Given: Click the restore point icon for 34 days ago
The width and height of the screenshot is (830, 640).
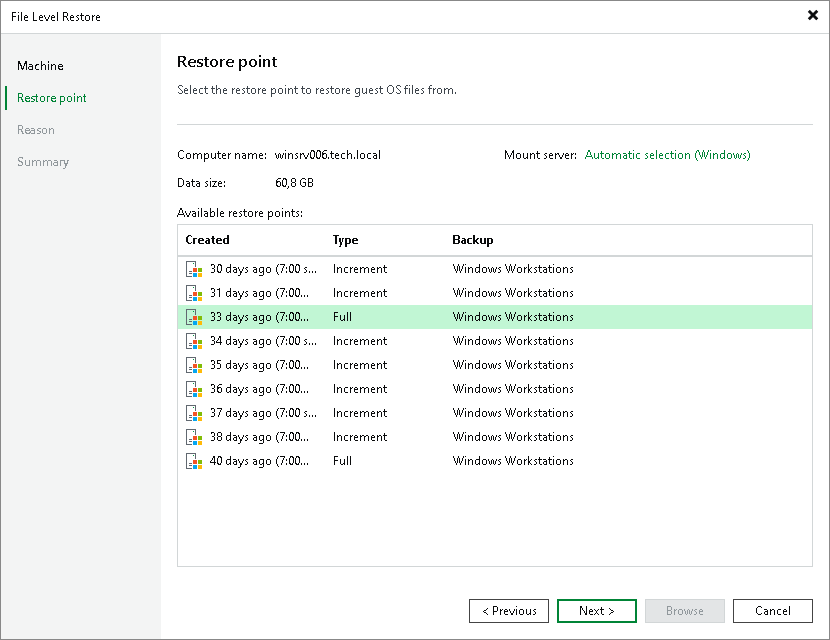Looking at the screenshot, I should (x=194, y=341).
